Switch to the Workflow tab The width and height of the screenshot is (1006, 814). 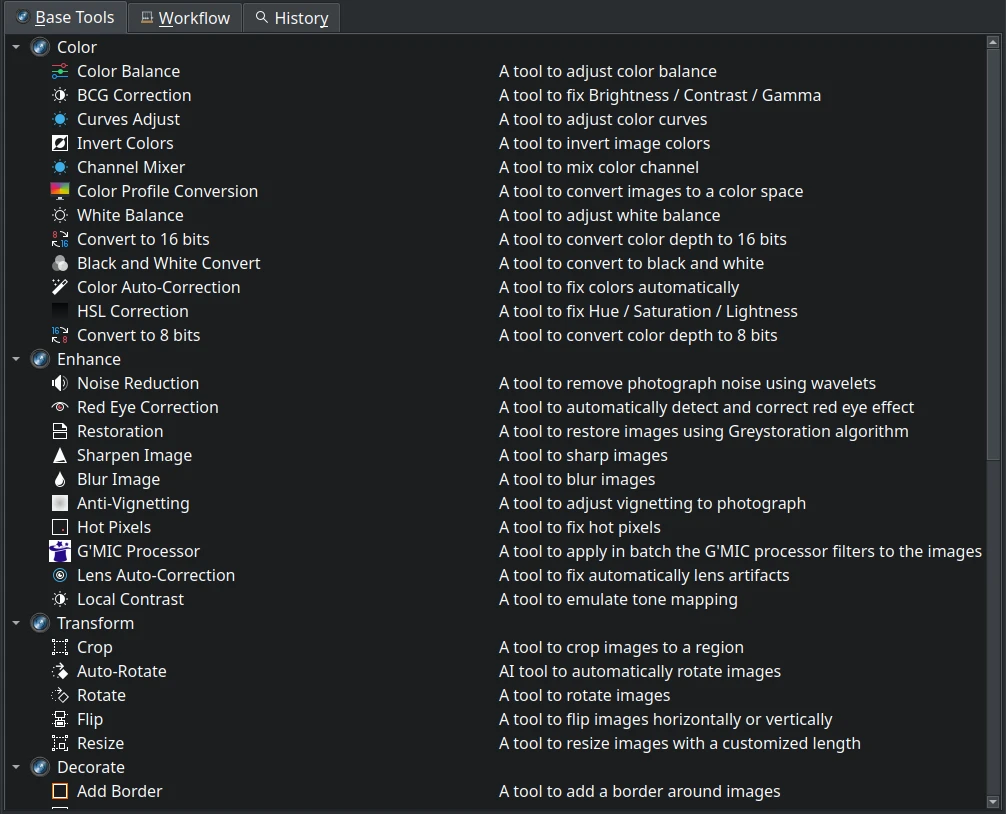[x=185, y=18]
